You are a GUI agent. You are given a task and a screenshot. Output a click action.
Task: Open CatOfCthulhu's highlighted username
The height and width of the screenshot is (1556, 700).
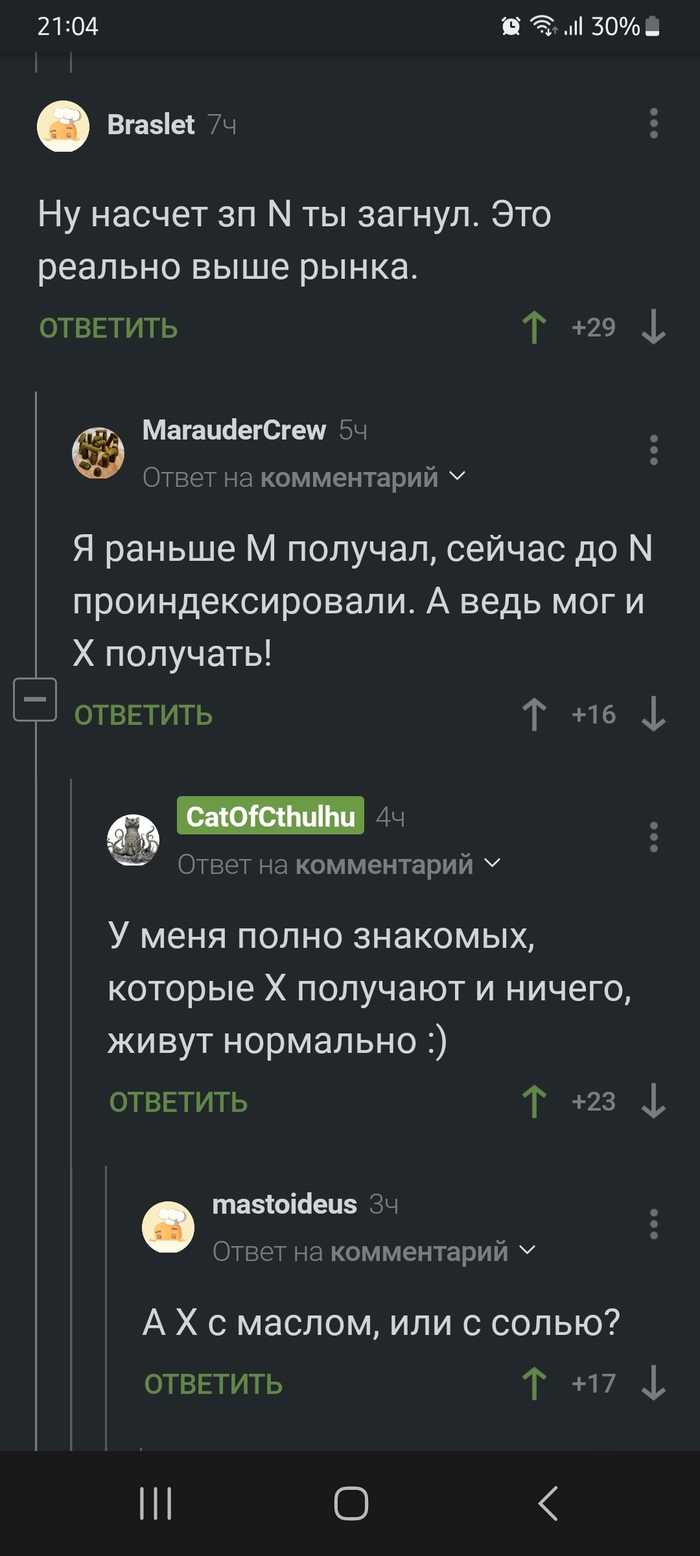point(270,816)
